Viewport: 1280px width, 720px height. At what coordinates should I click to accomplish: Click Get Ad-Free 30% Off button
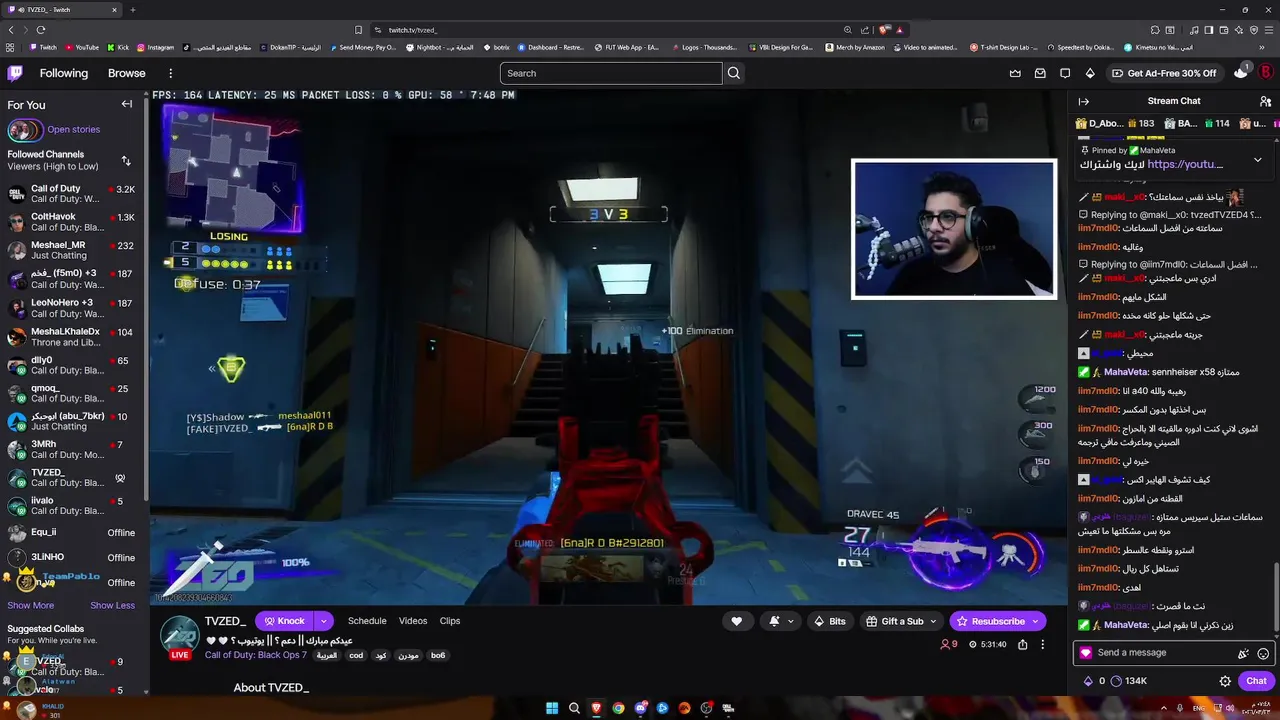[x=1163, y=73]
